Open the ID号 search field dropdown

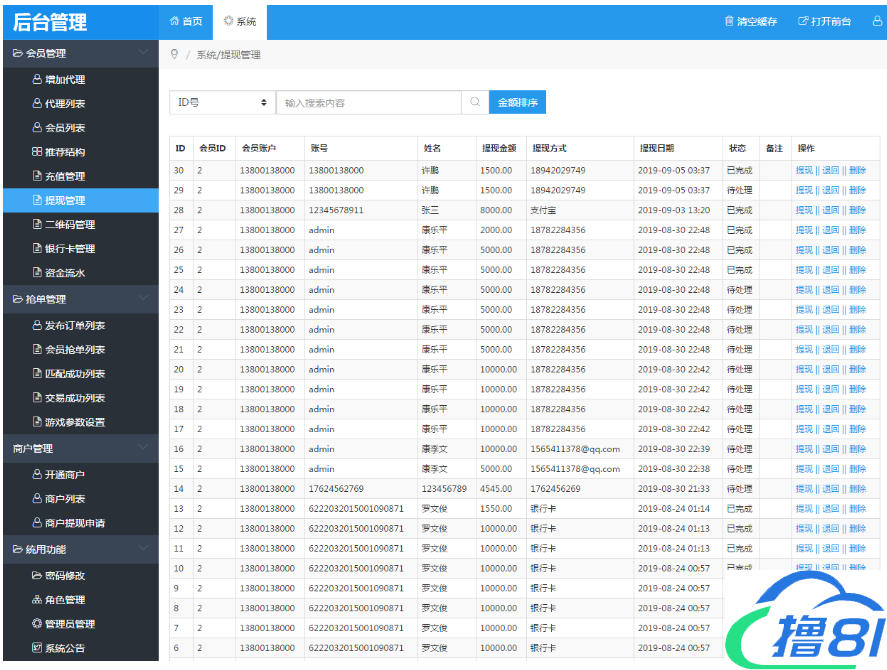(222, 103)
